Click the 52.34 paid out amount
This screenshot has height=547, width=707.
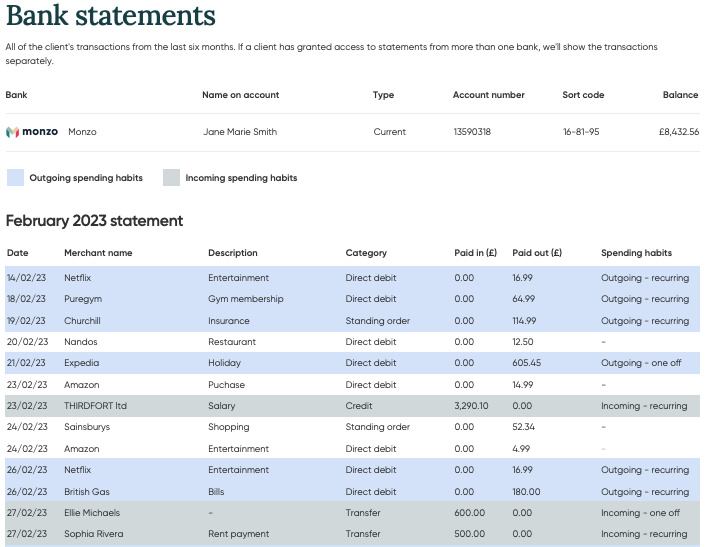[x=523, y=427]
